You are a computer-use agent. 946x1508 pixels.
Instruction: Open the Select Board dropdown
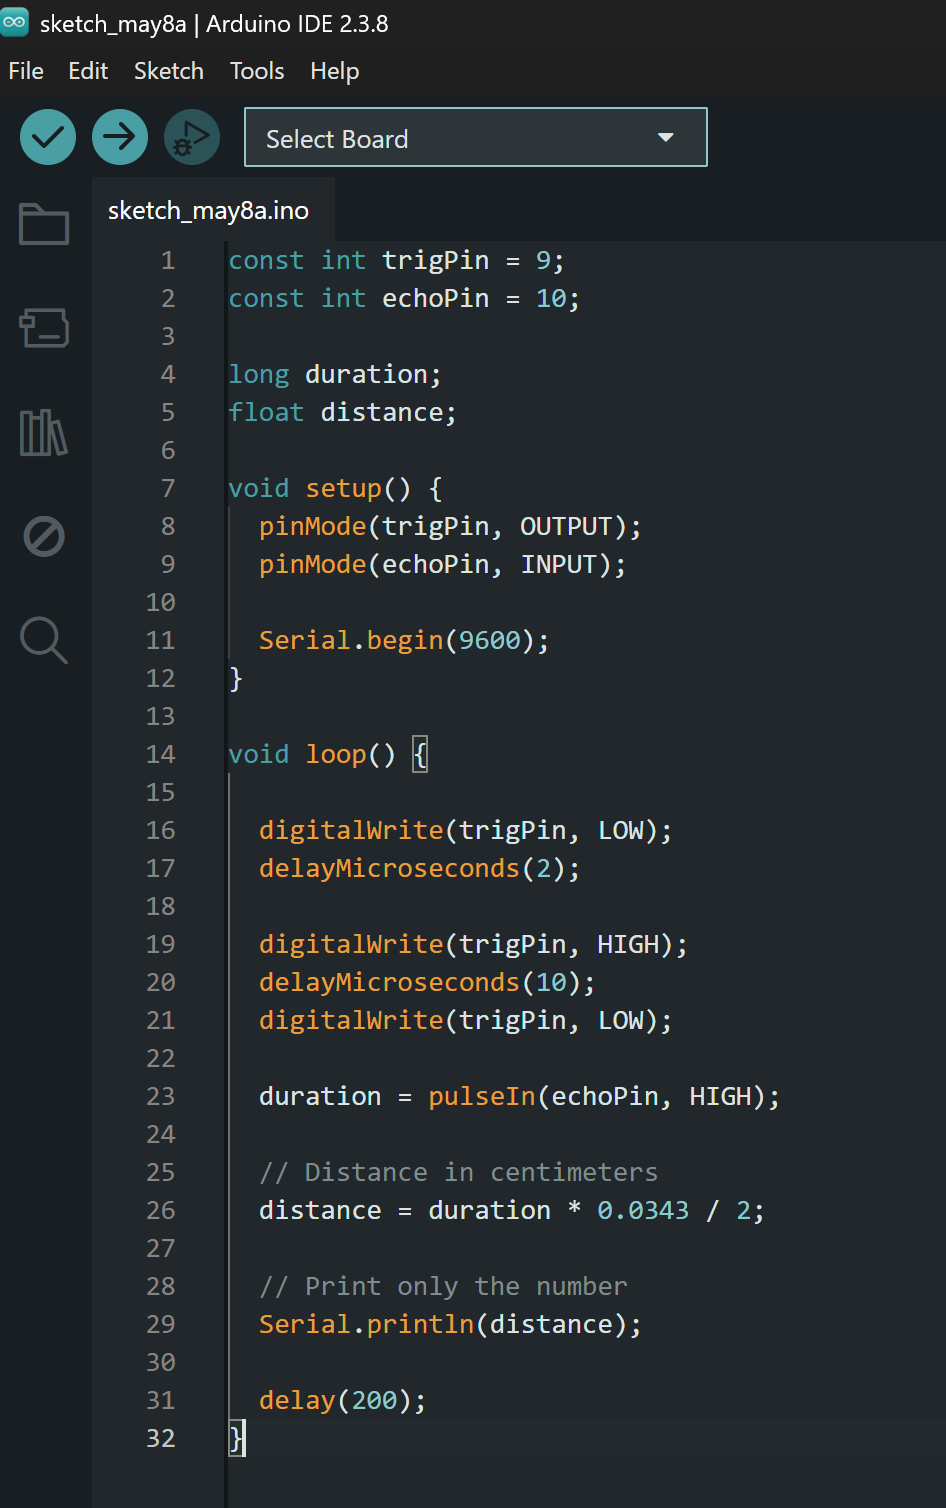[476, 137]
